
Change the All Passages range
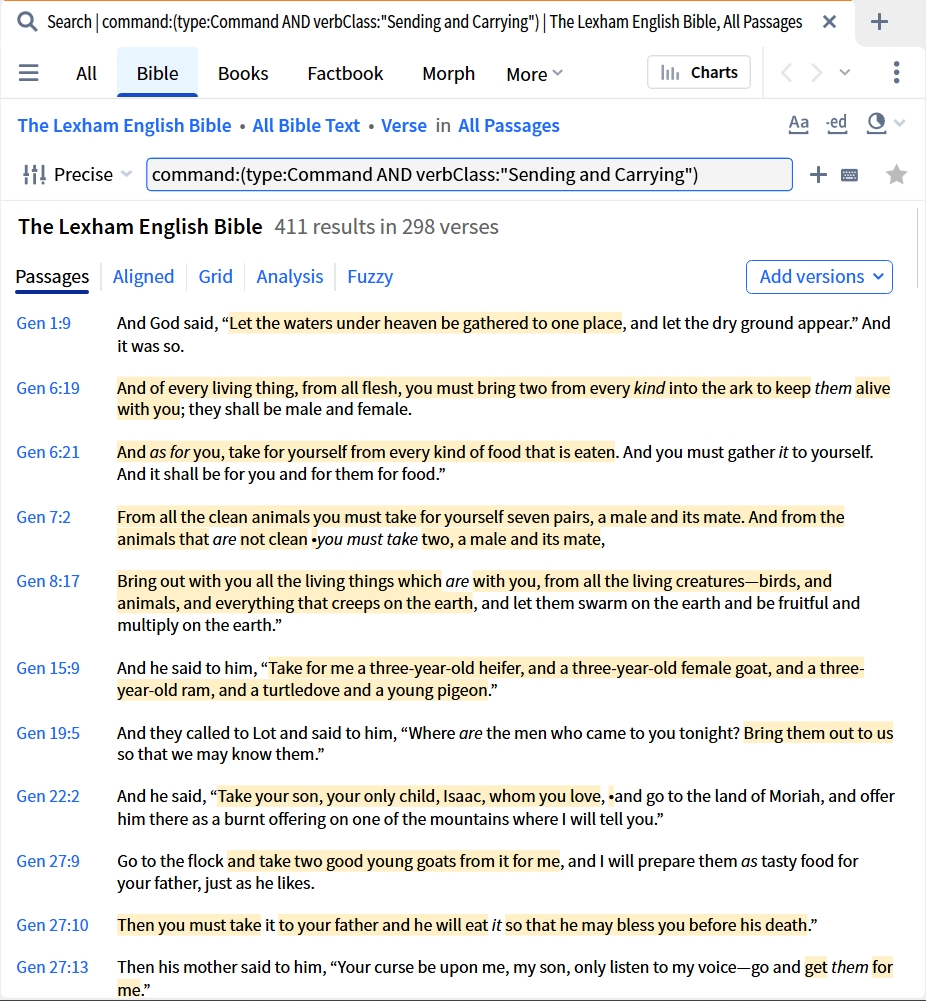[509, 126]
